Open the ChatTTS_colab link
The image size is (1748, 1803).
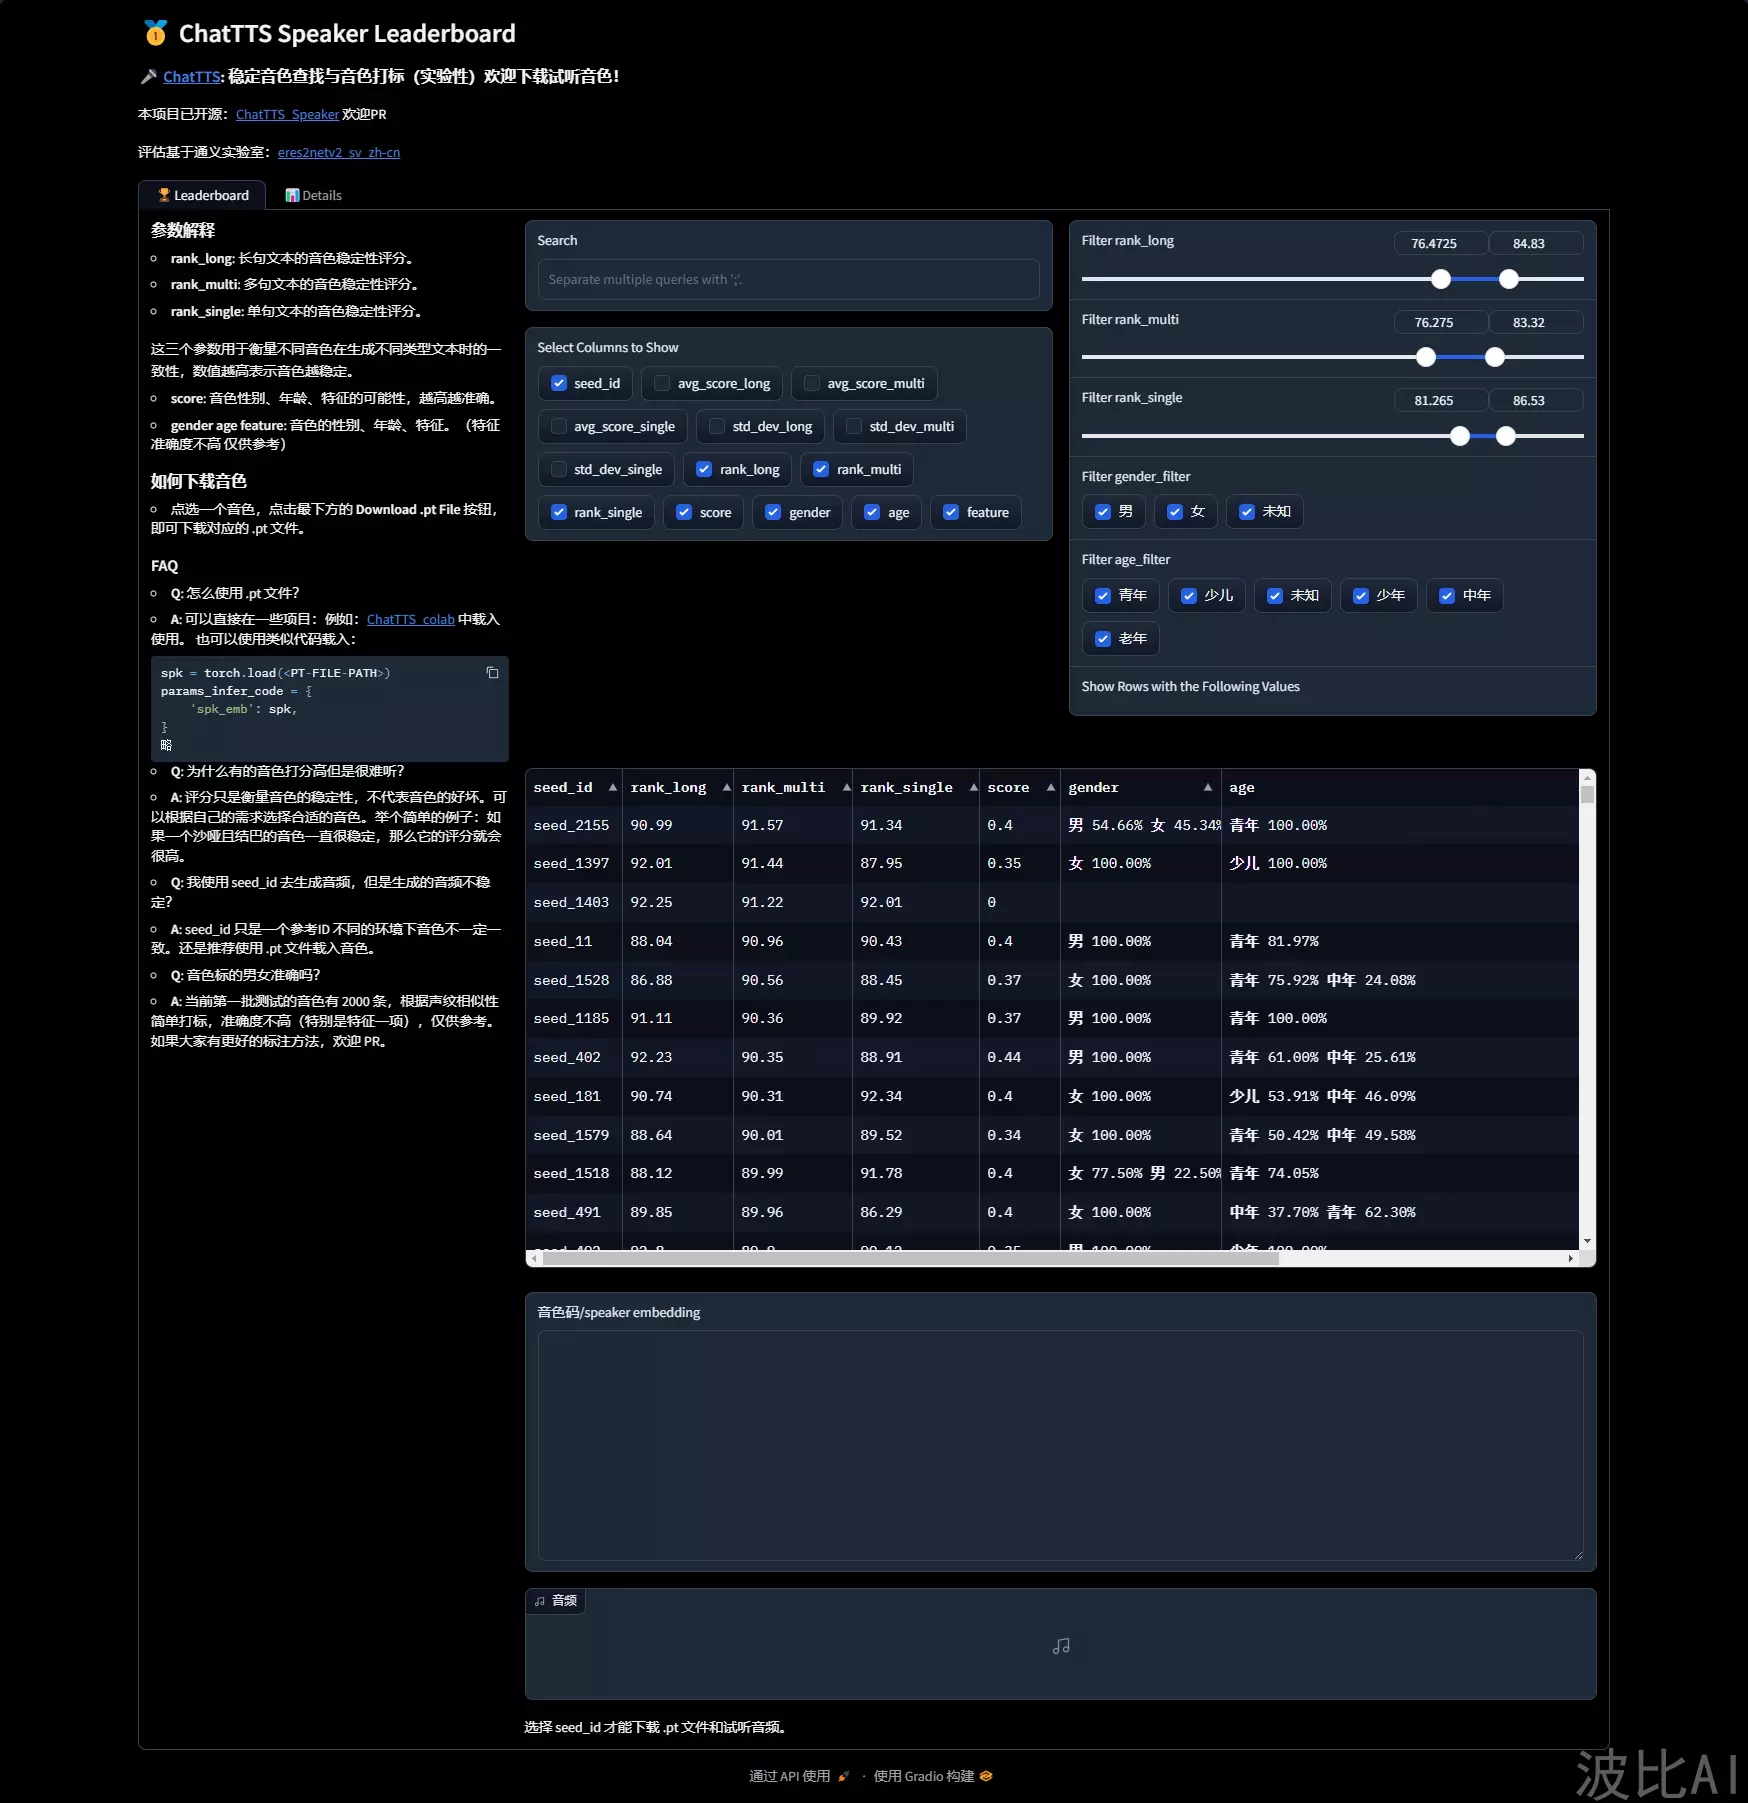[x=410, y=620]
